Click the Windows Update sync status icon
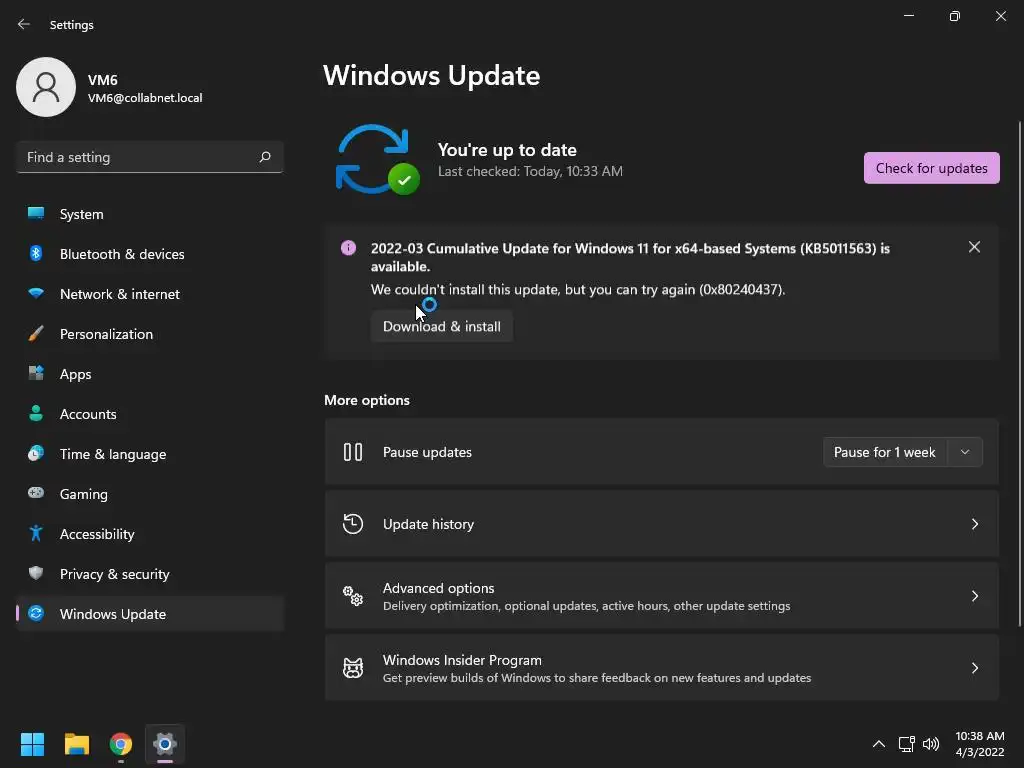 tap(376, 159)
